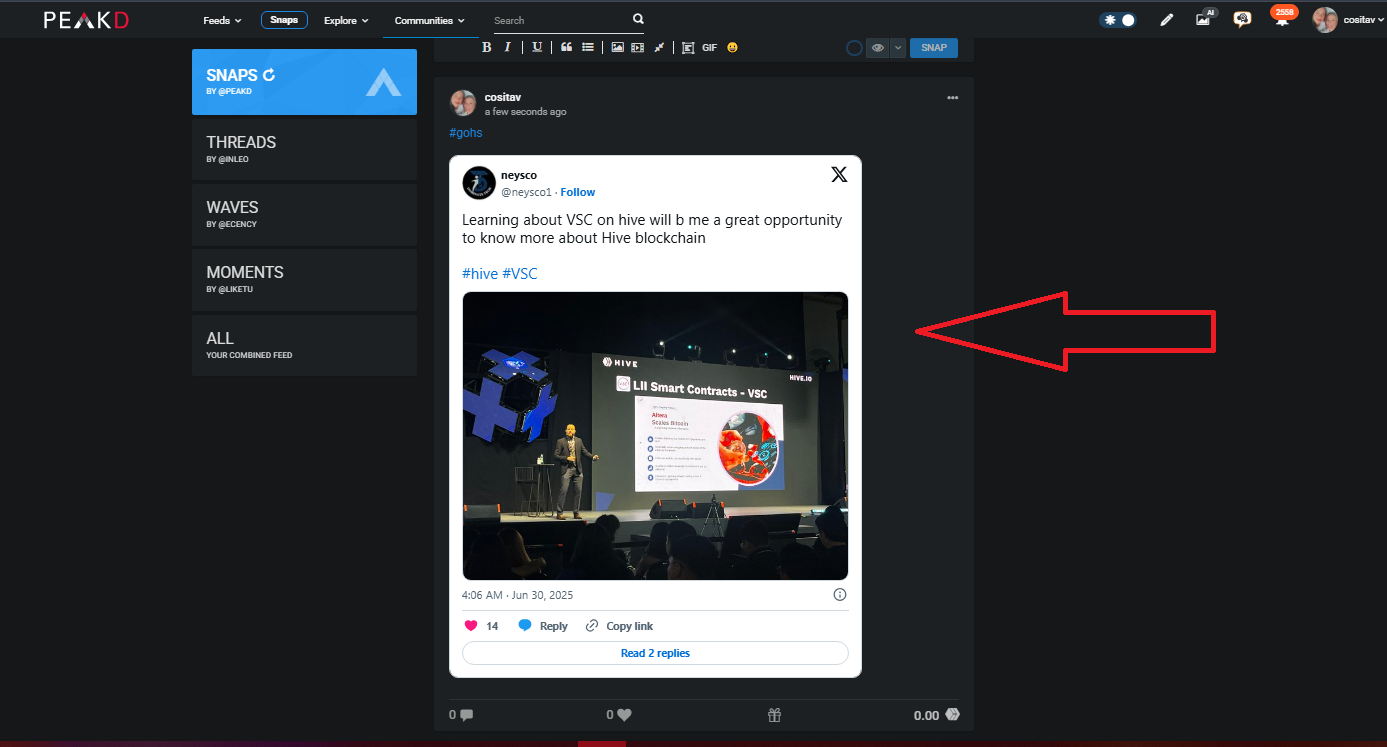The width and height of the screenshot is (1387, 747).
Task: Open the #hive hashtag in tweet
Action: [480, 273]
